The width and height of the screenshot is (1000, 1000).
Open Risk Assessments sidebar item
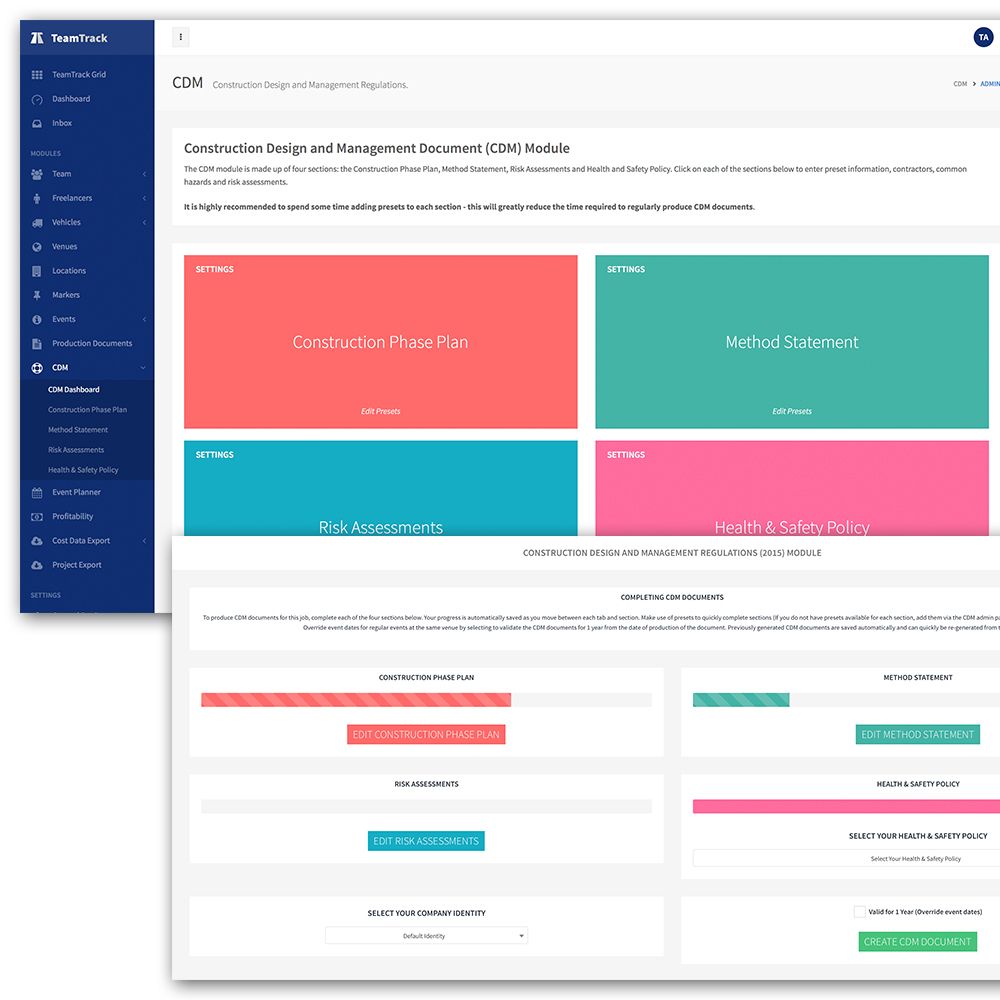click(76, 450)
